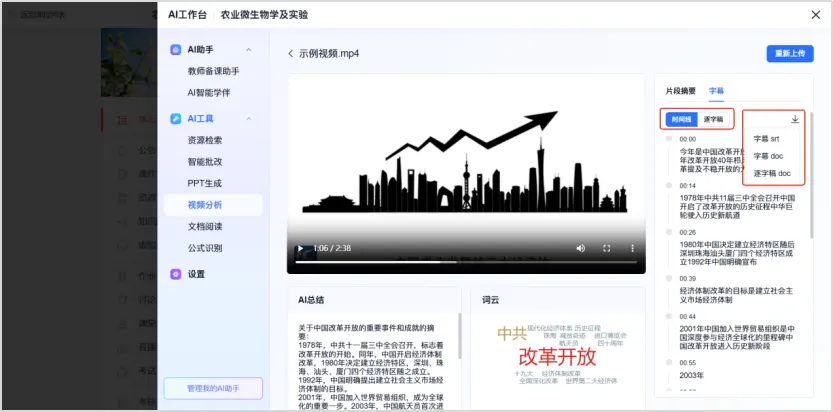Open the 片段摘要 tab

pyautogui.click(x=681, y=91)
